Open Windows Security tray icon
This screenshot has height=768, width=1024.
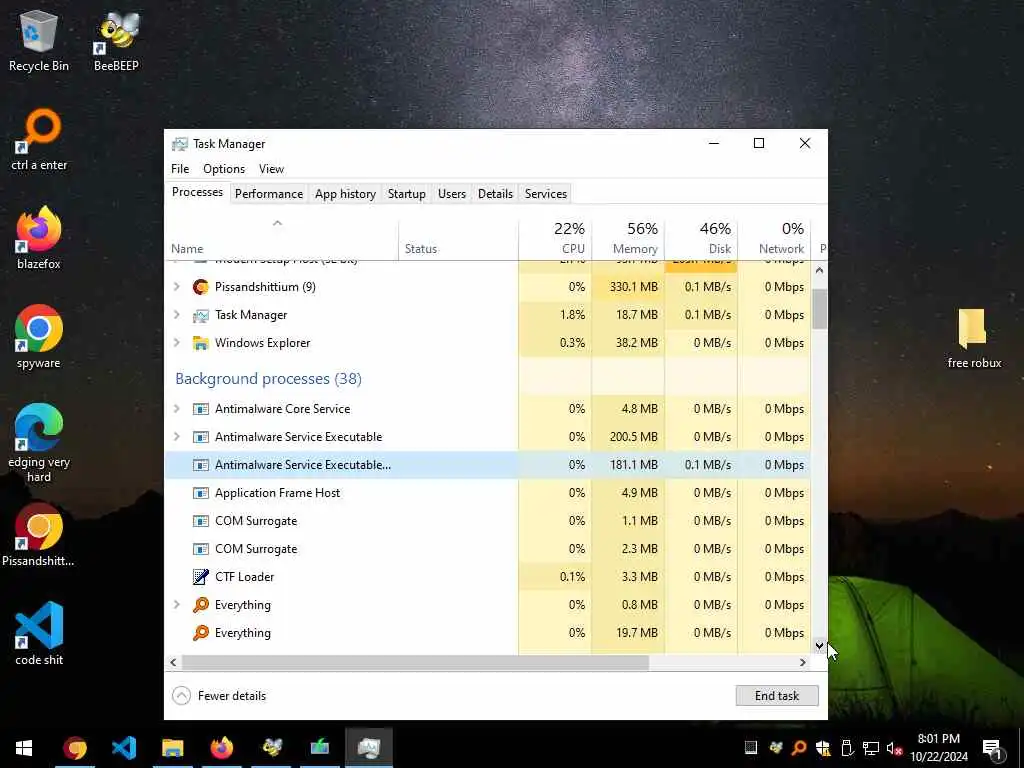click(822, 748)
